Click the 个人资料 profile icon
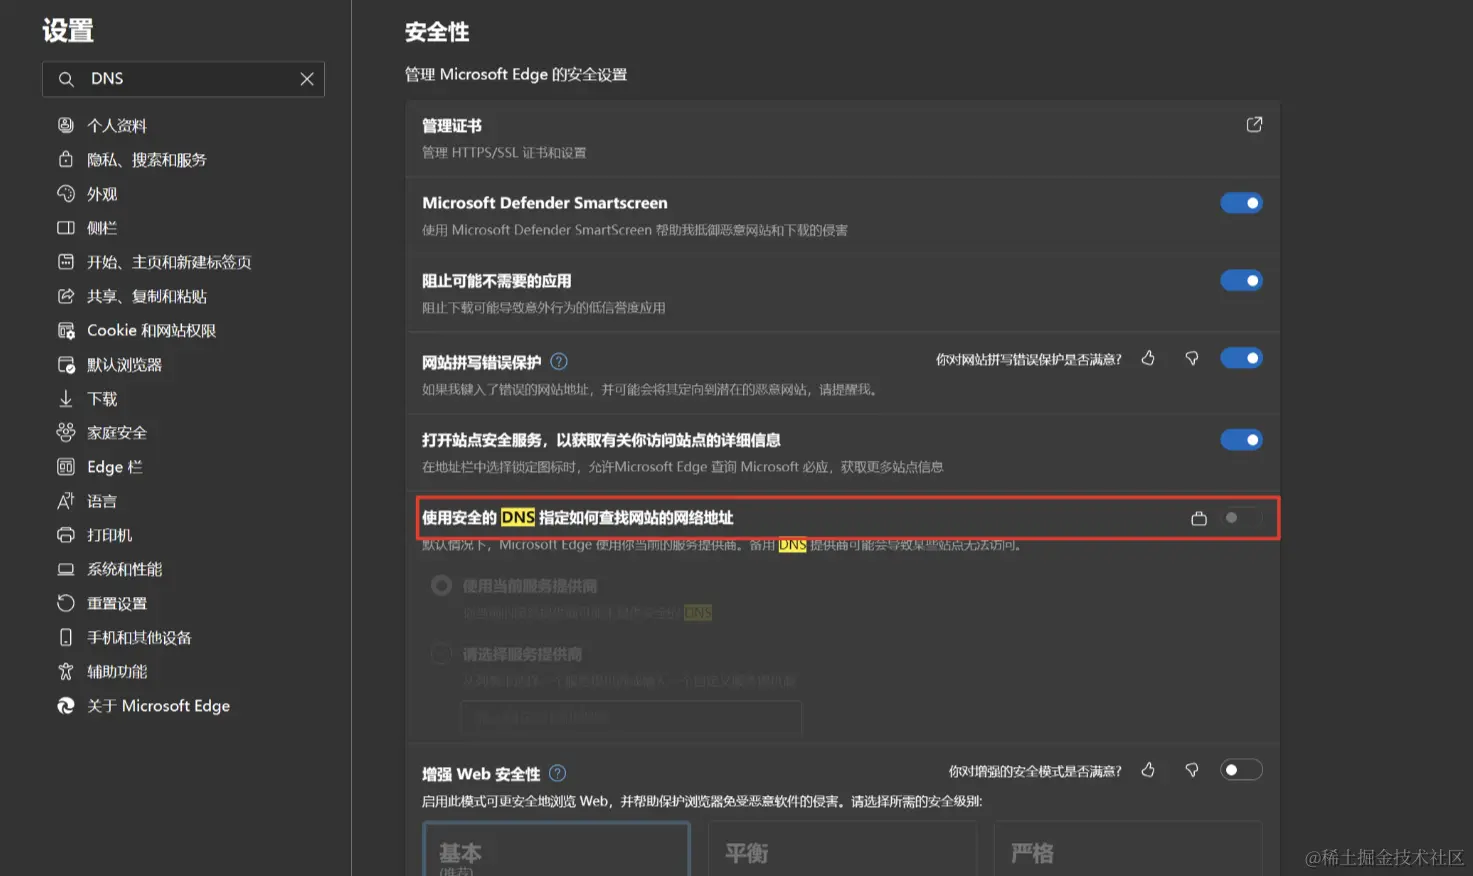This screenshot has height=876, width=1473. 66,125
